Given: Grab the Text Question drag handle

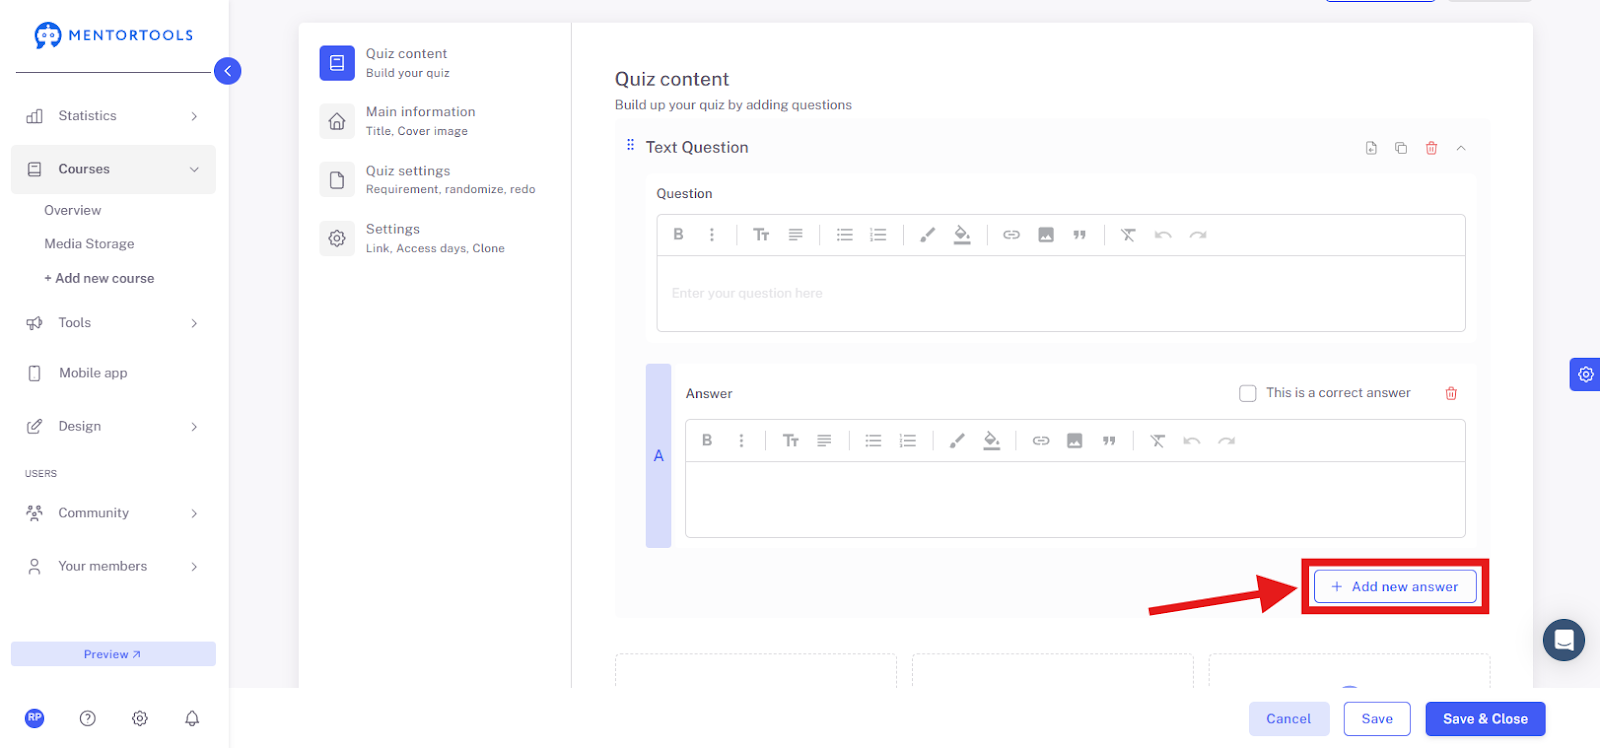Looking at the screenshot, I should [x=630, y=145].
